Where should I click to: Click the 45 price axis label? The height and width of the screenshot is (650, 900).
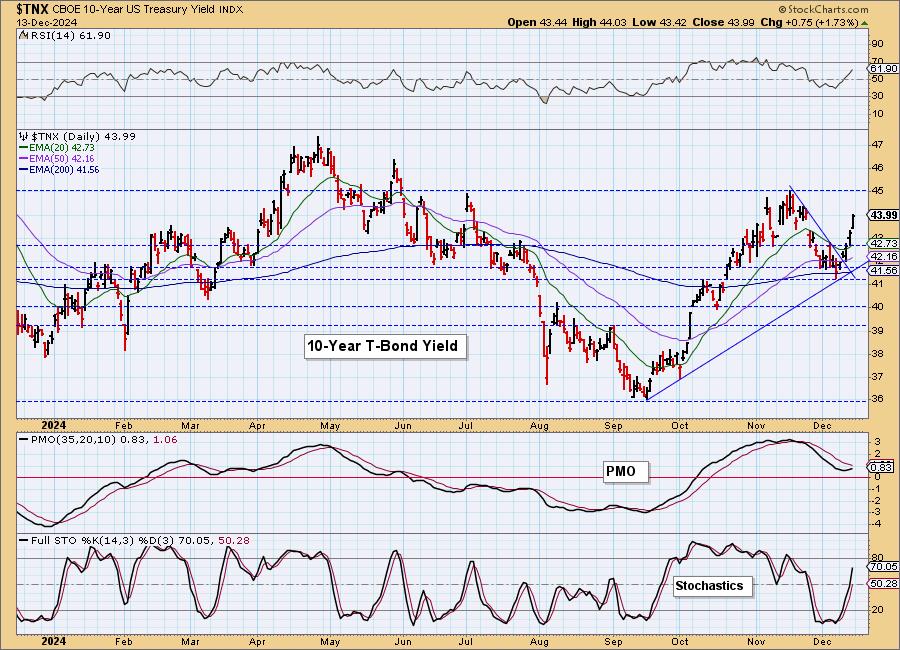coord(878,191)
